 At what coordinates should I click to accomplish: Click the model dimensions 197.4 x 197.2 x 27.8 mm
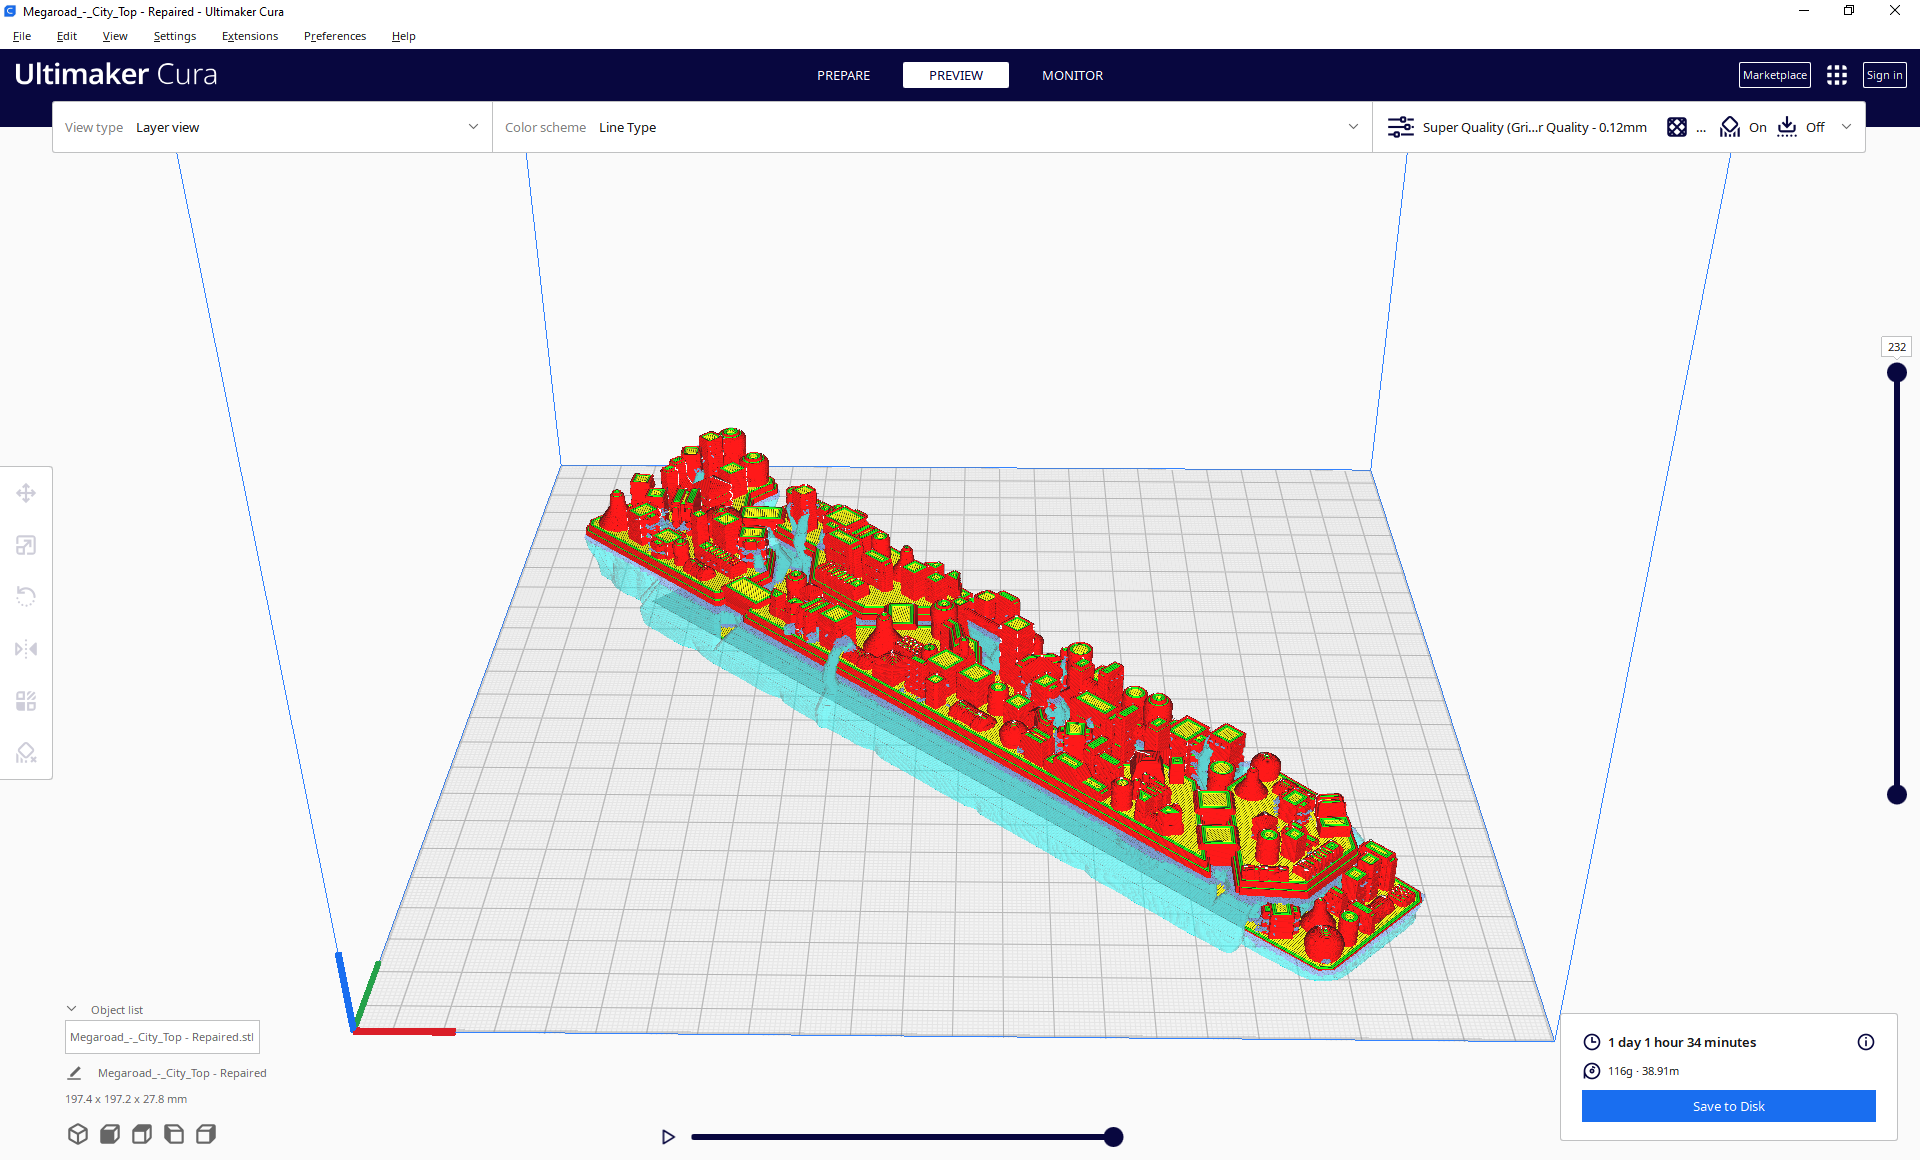coord(126,1099)
